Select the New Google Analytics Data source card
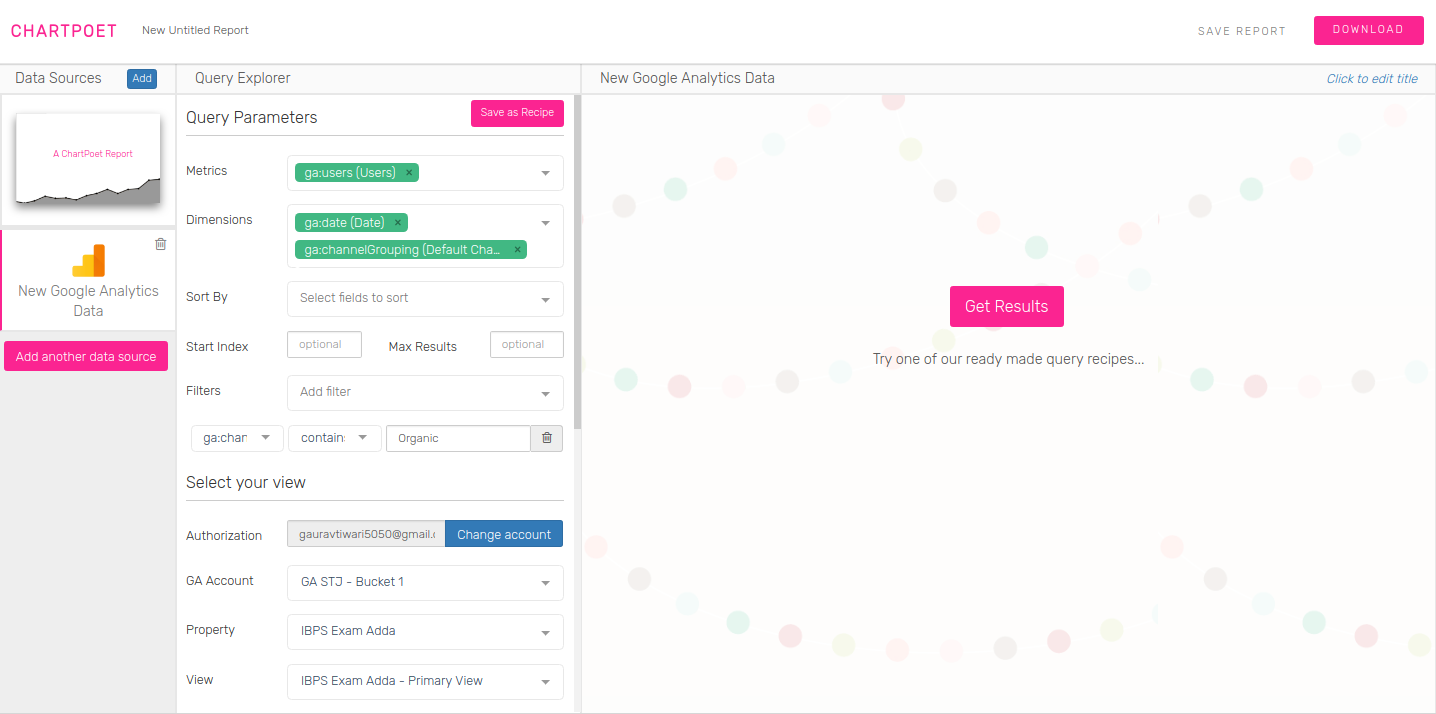 tap(88, 280)
